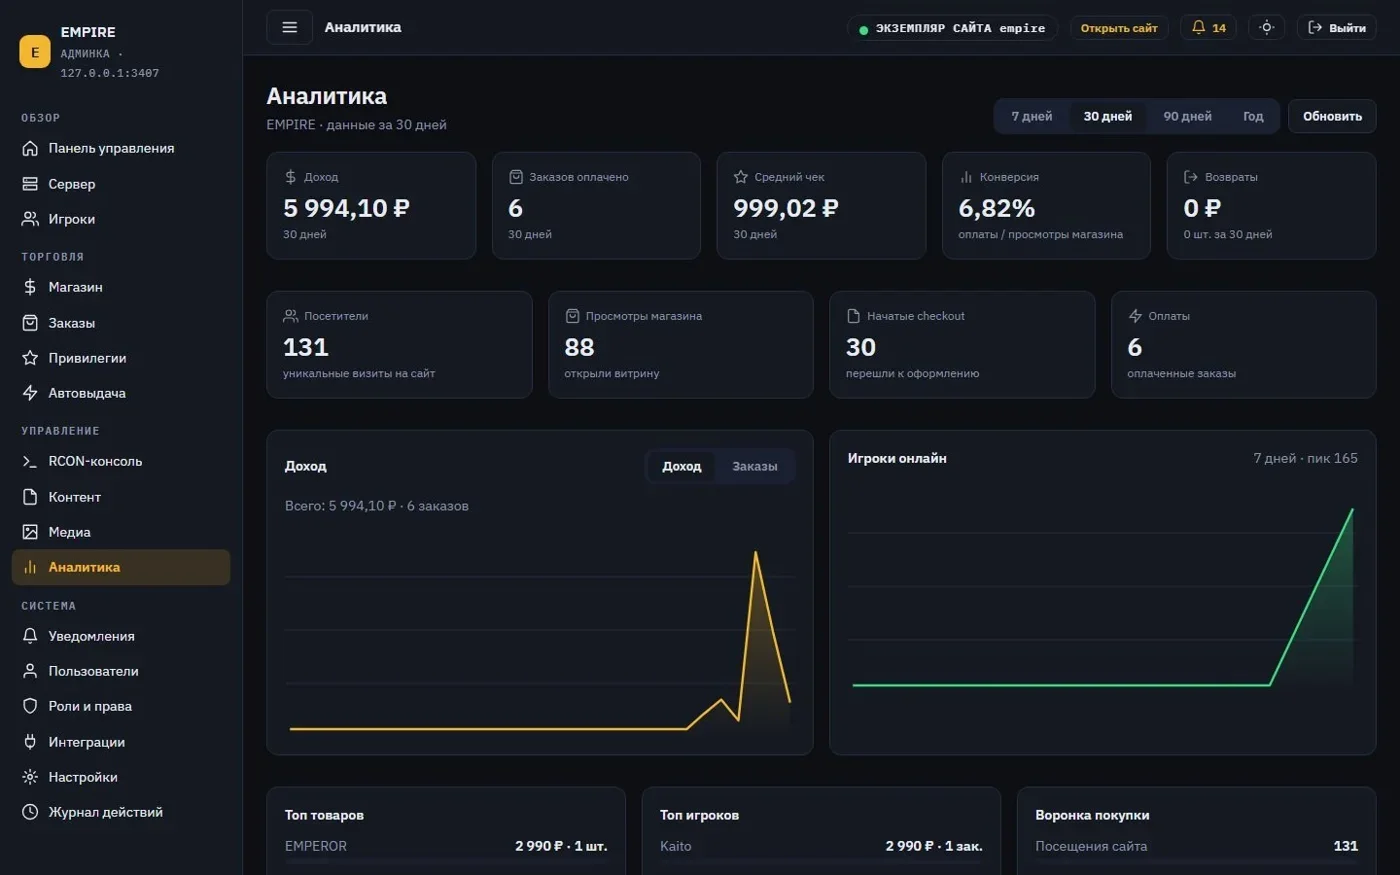Switch period to 7 дней

click(x=1031, y=116)
